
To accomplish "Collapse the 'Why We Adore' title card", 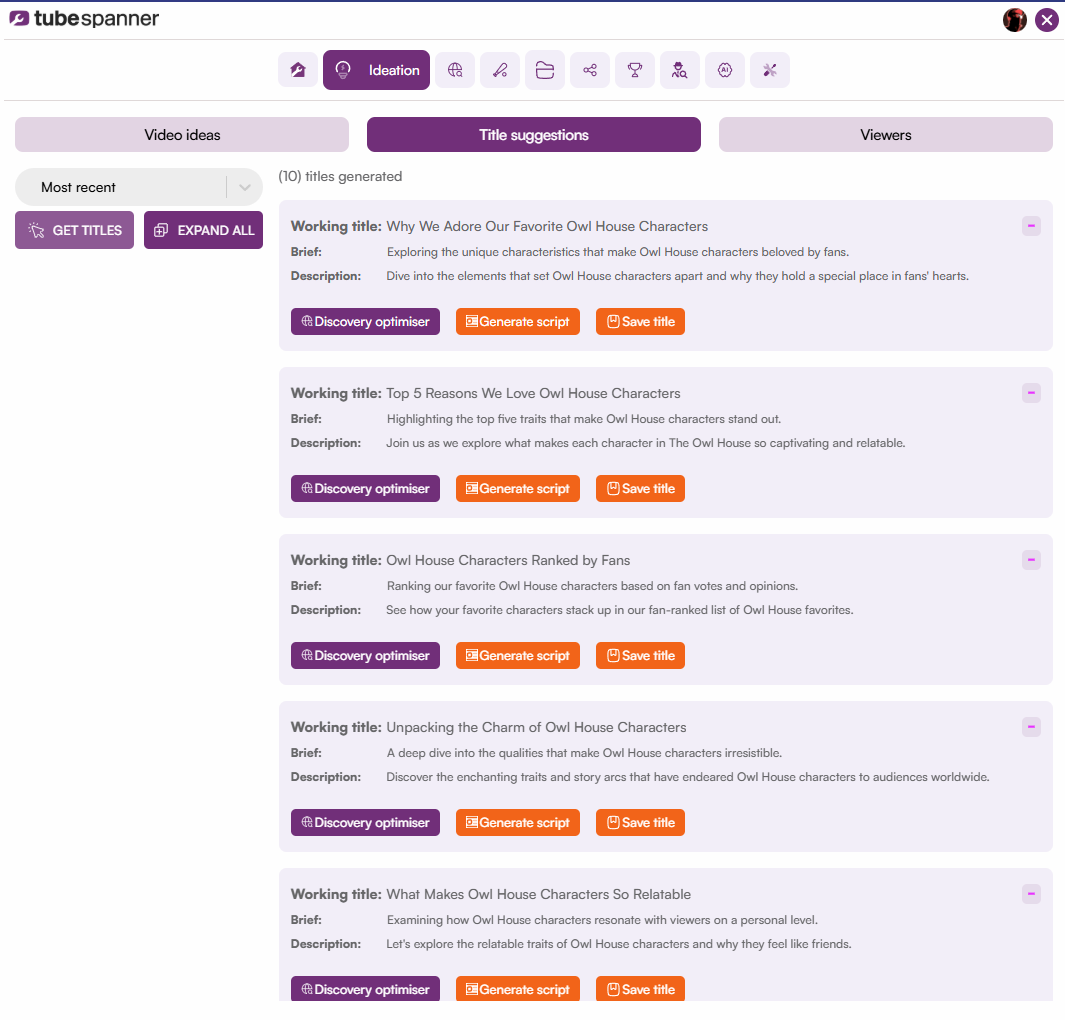I will [1031, 225].
